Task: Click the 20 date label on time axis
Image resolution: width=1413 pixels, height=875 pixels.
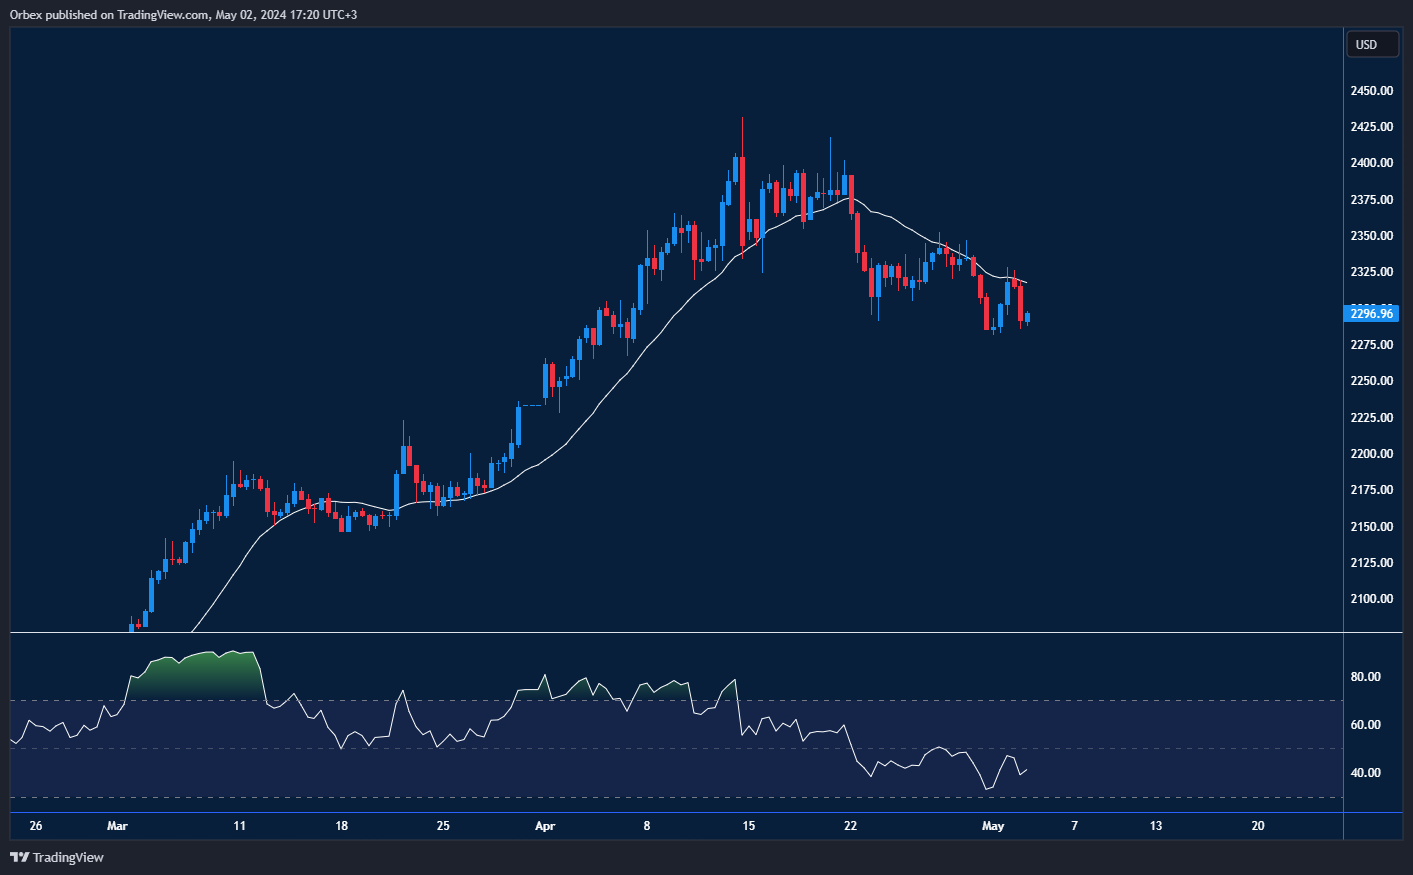Action: click(1258, 826)
